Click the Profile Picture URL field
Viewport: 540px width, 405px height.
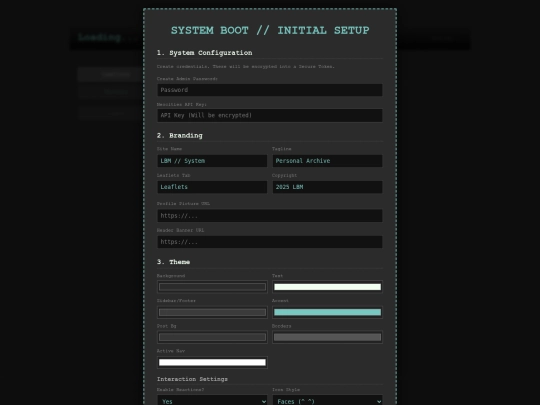pos(270,216)
